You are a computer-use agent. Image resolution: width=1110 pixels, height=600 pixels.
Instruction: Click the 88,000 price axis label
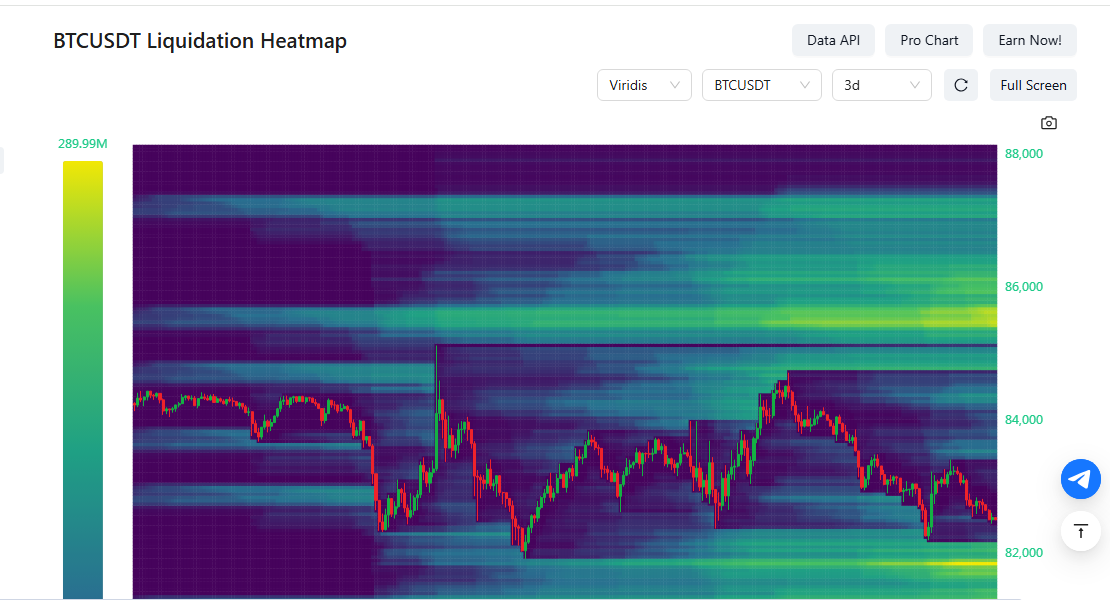tap(1023, 154)
